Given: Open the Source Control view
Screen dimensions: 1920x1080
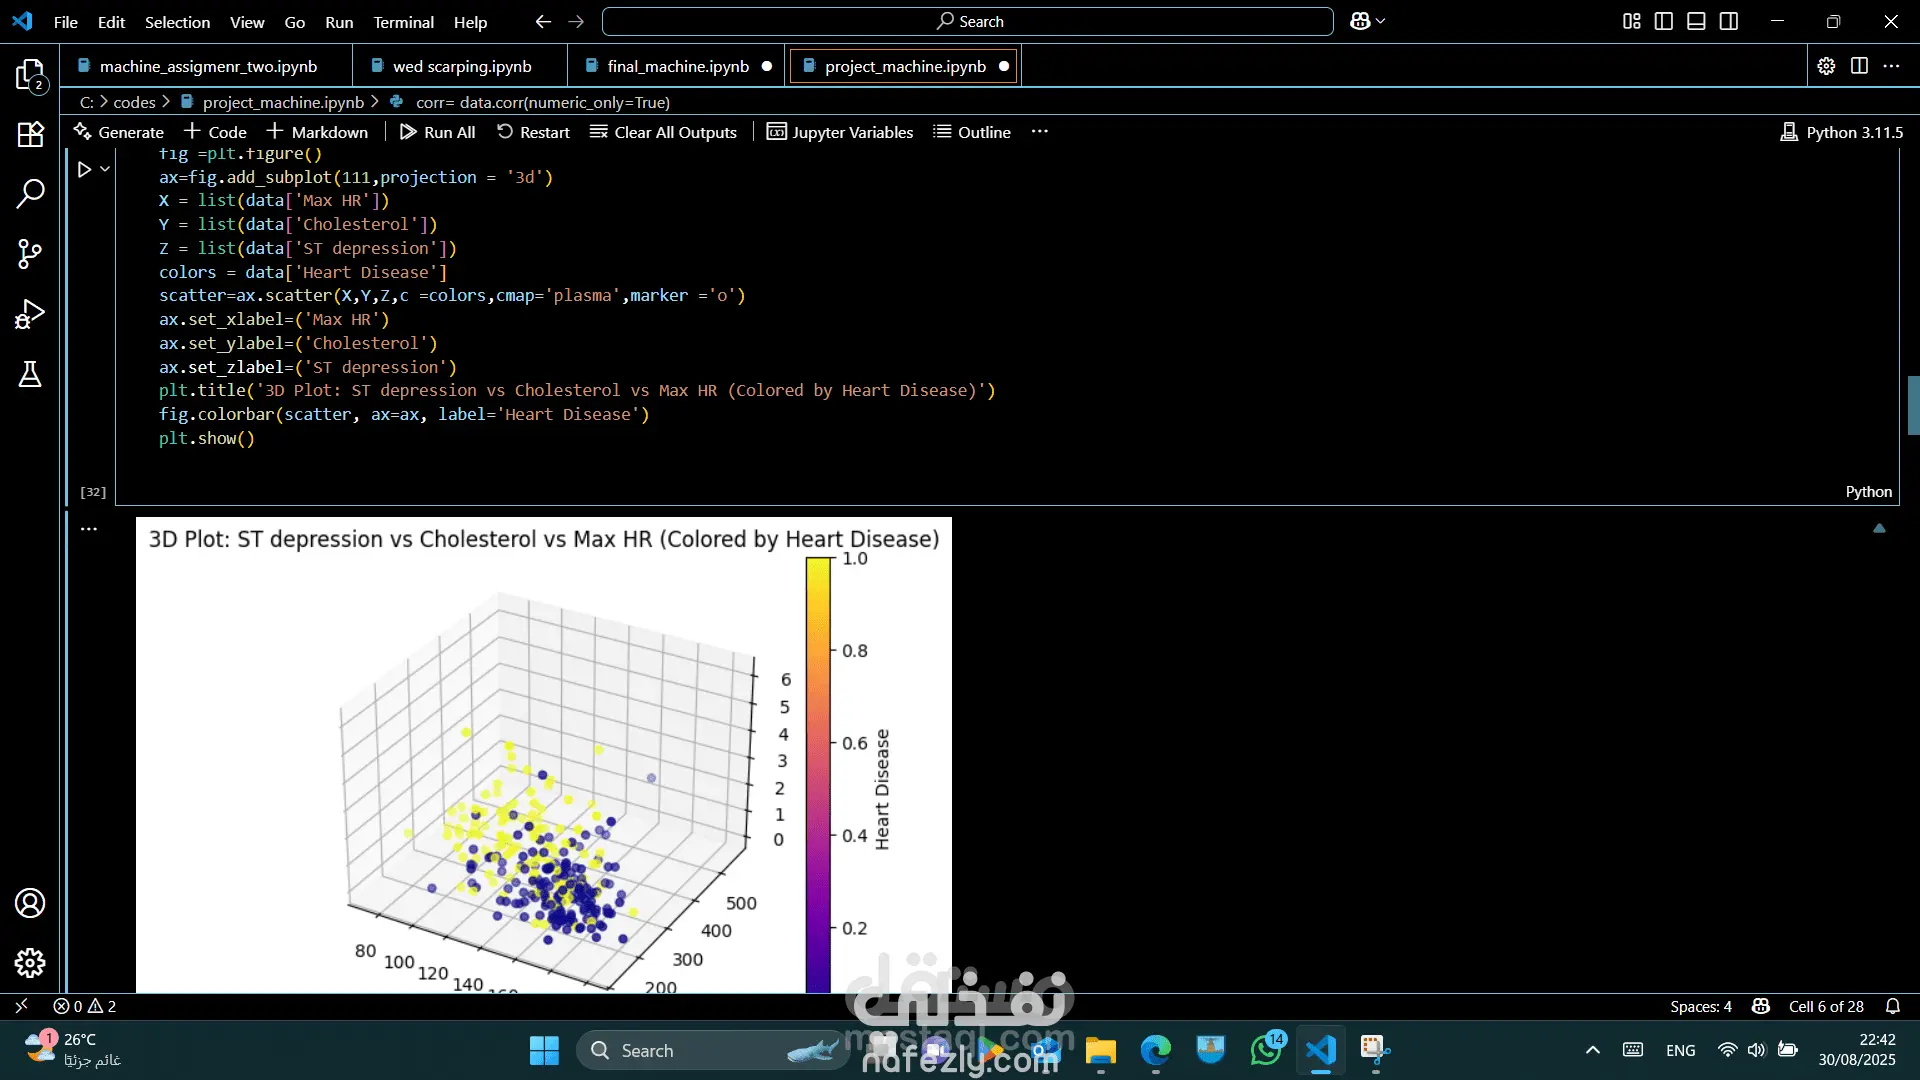Looking at the screenshot, I should [x=30, y=254].
